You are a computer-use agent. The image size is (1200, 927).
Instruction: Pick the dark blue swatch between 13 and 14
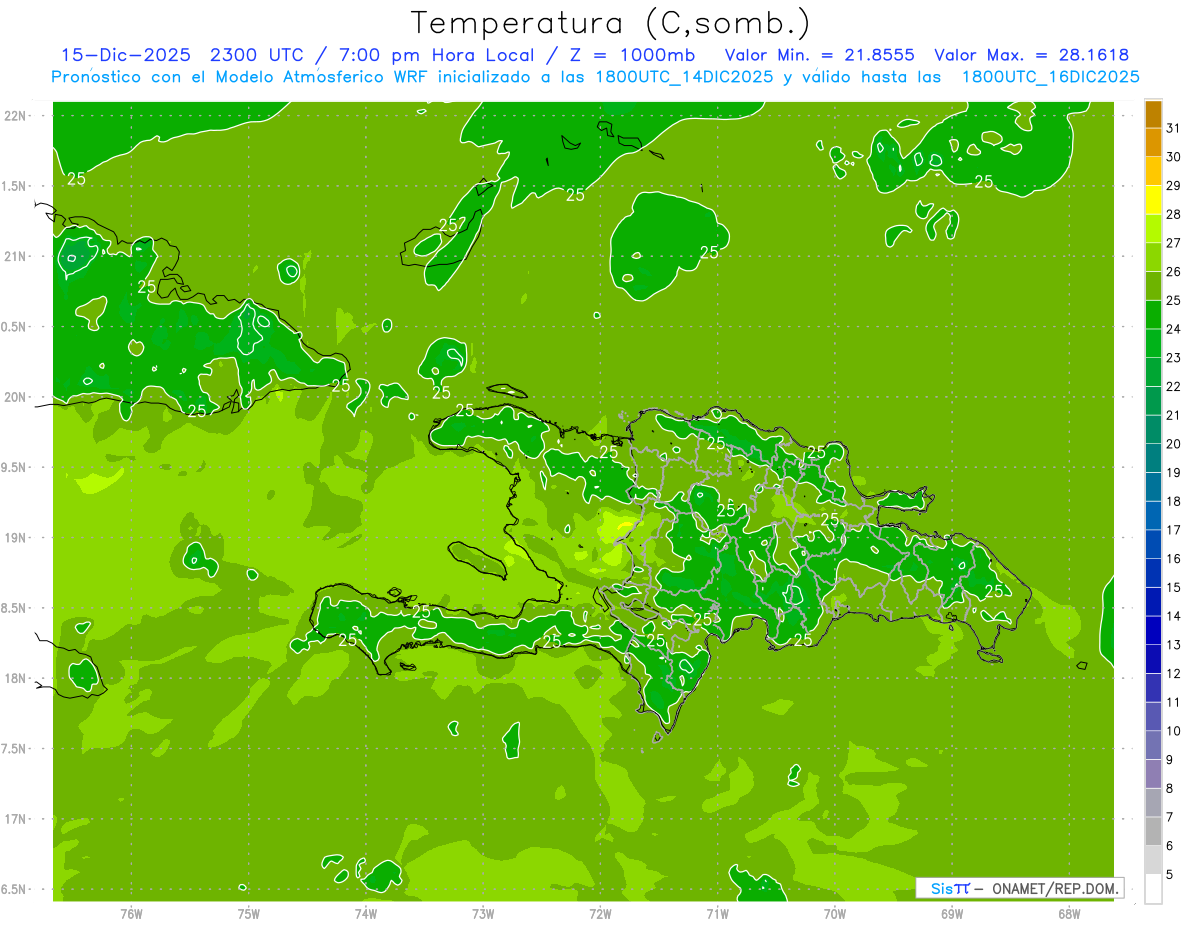1153,630
